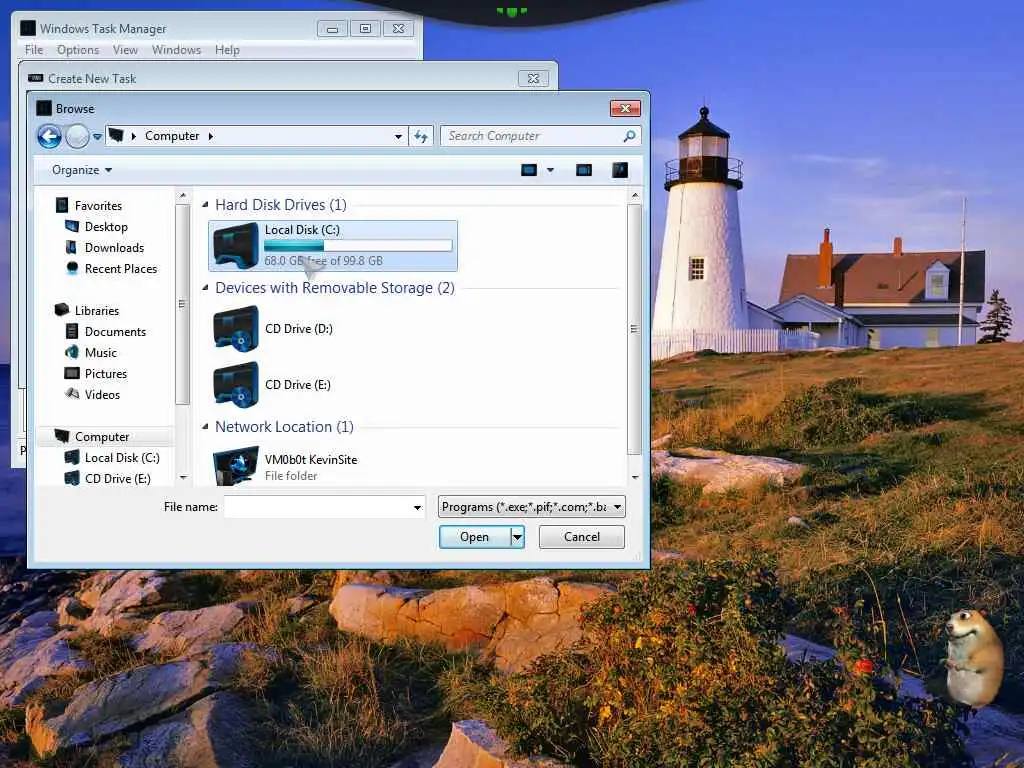
Task: Click the Videos library icon
Action: coord(72,394)
